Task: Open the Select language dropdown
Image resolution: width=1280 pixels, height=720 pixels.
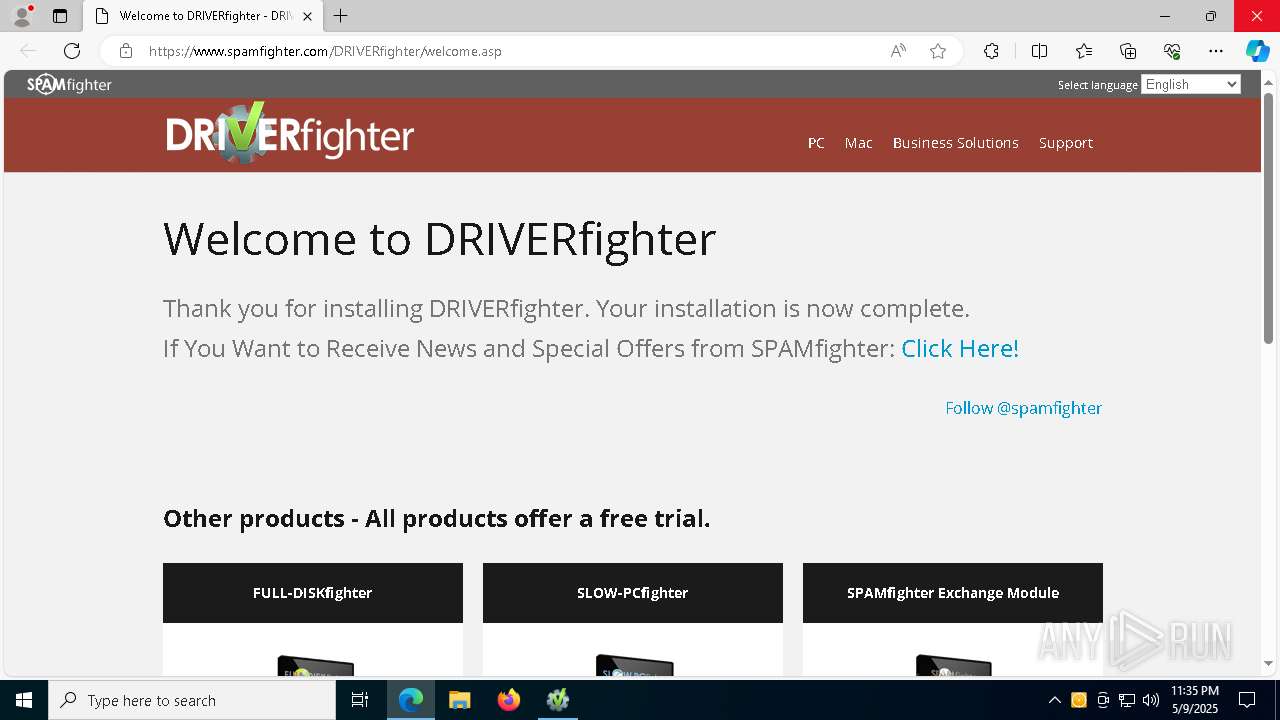Action: tap(1191, 84)
